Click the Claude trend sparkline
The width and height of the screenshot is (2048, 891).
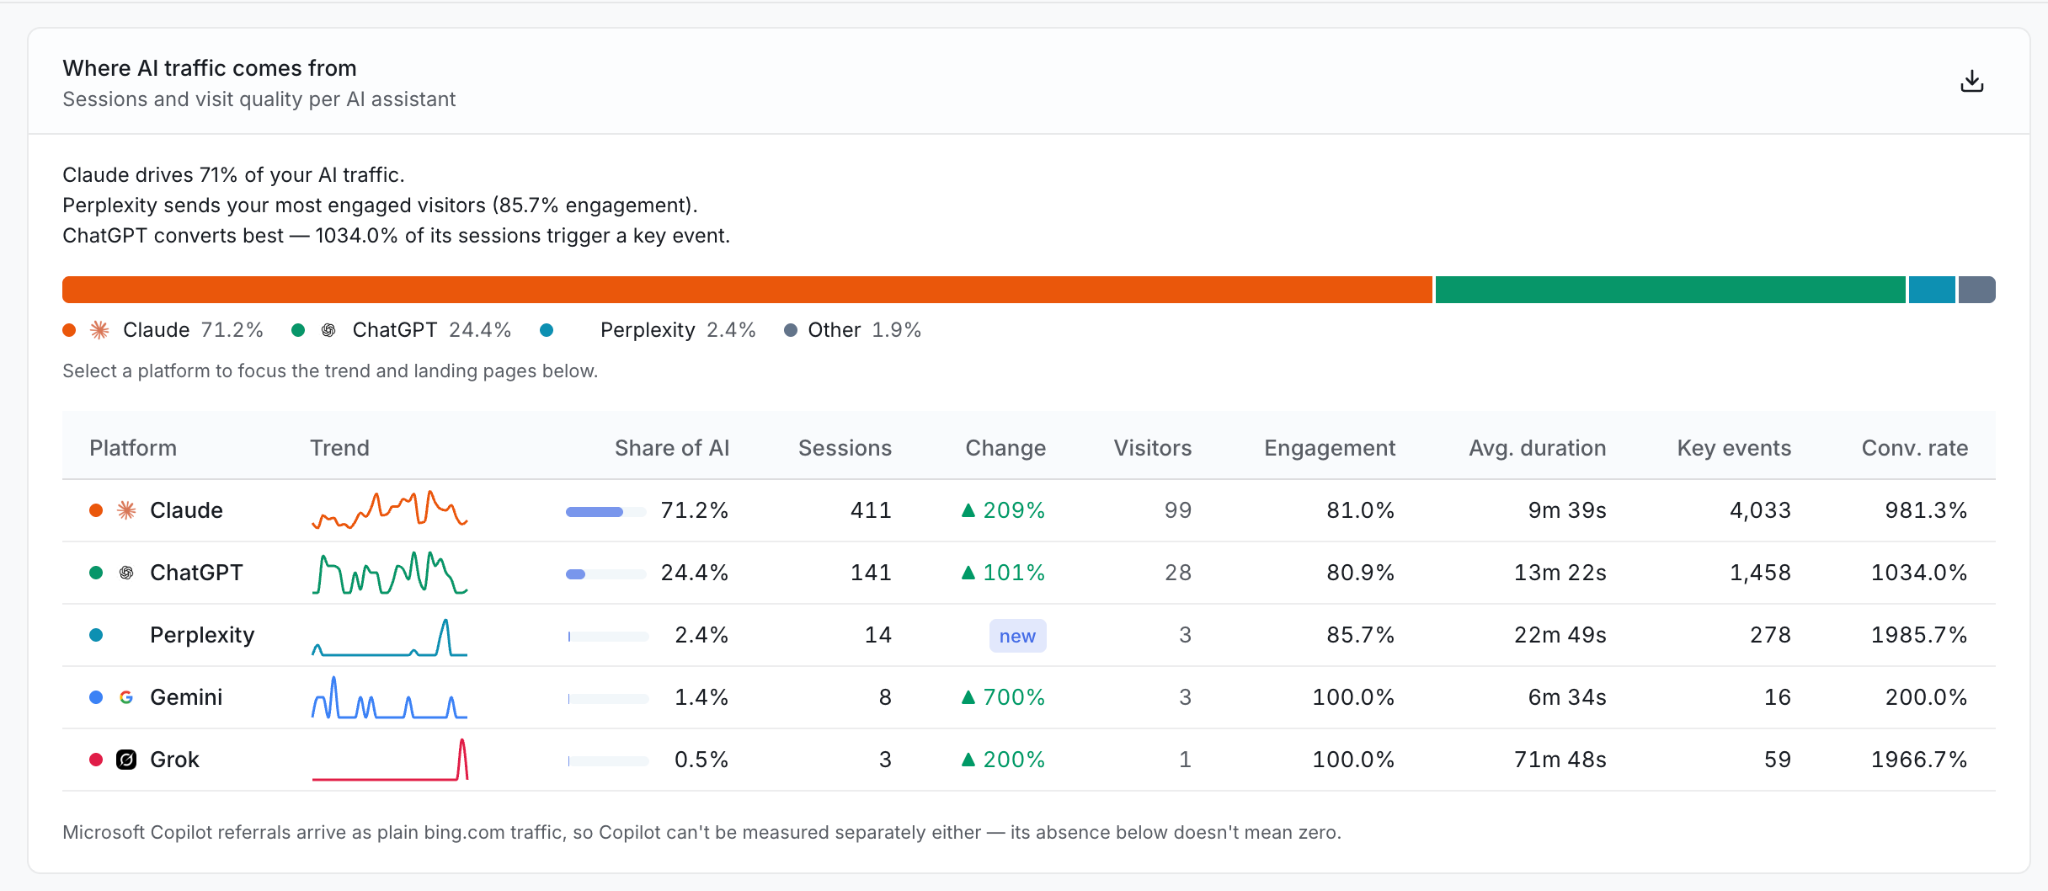coord(390,509)
